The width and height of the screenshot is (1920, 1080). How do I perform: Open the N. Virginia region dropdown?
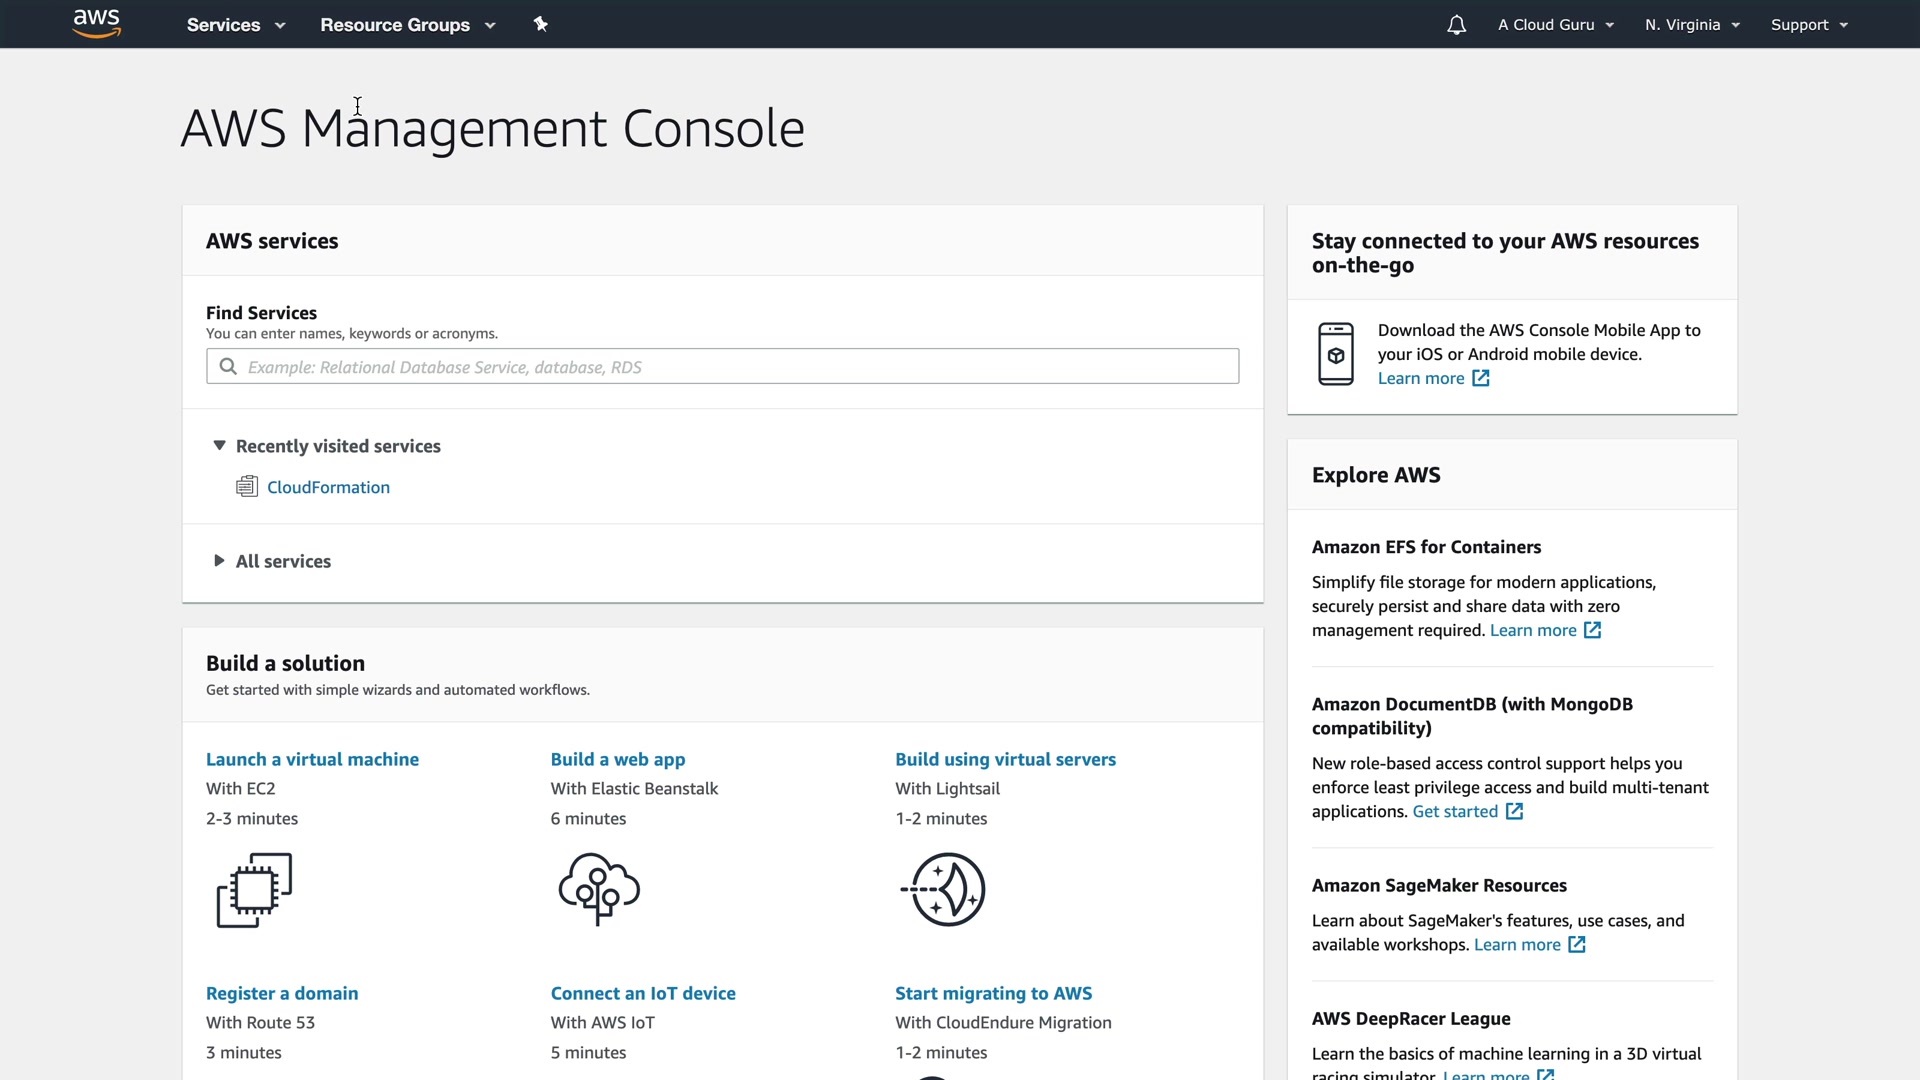coord(1692,25)
